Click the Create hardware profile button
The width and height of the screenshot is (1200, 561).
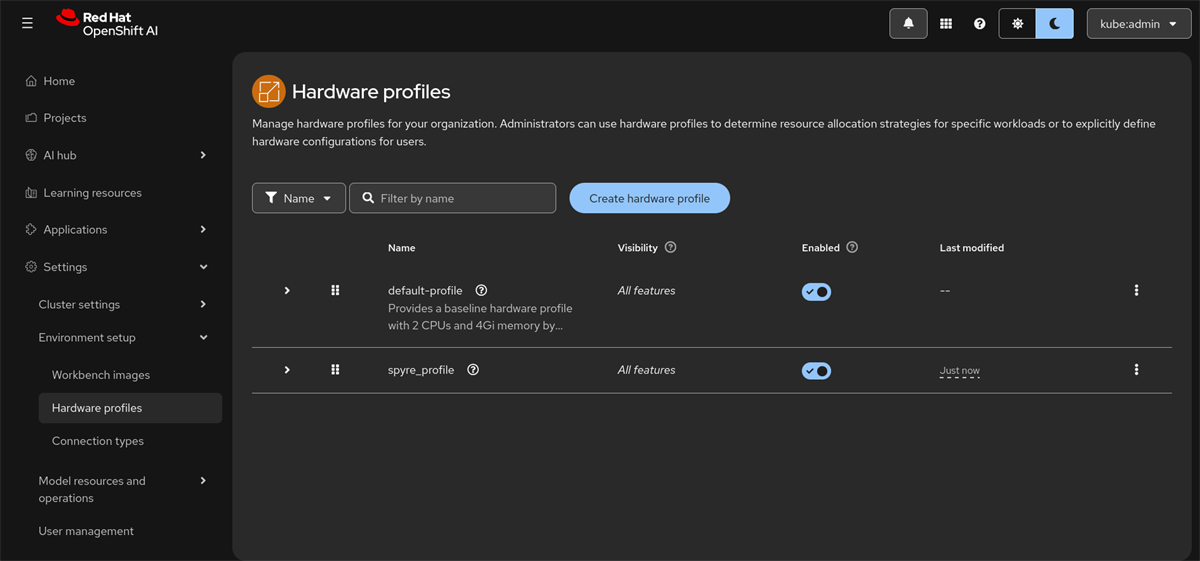pyautogui.click(x=649, y=198)
